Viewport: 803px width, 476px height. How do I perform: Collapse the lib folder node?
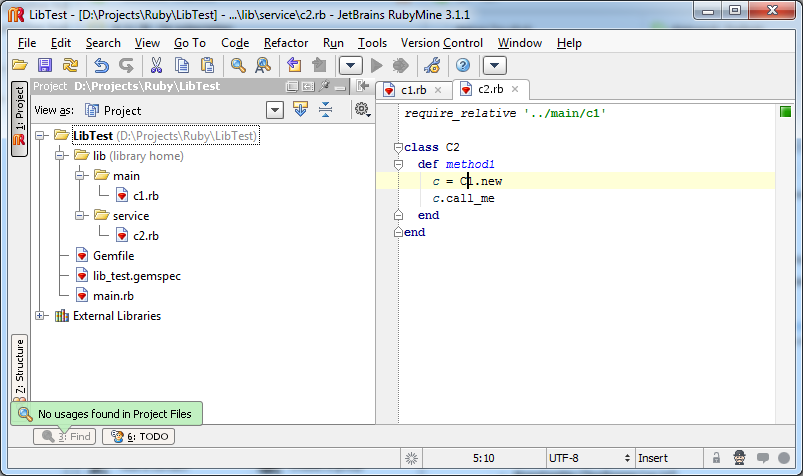click(59, 155)
